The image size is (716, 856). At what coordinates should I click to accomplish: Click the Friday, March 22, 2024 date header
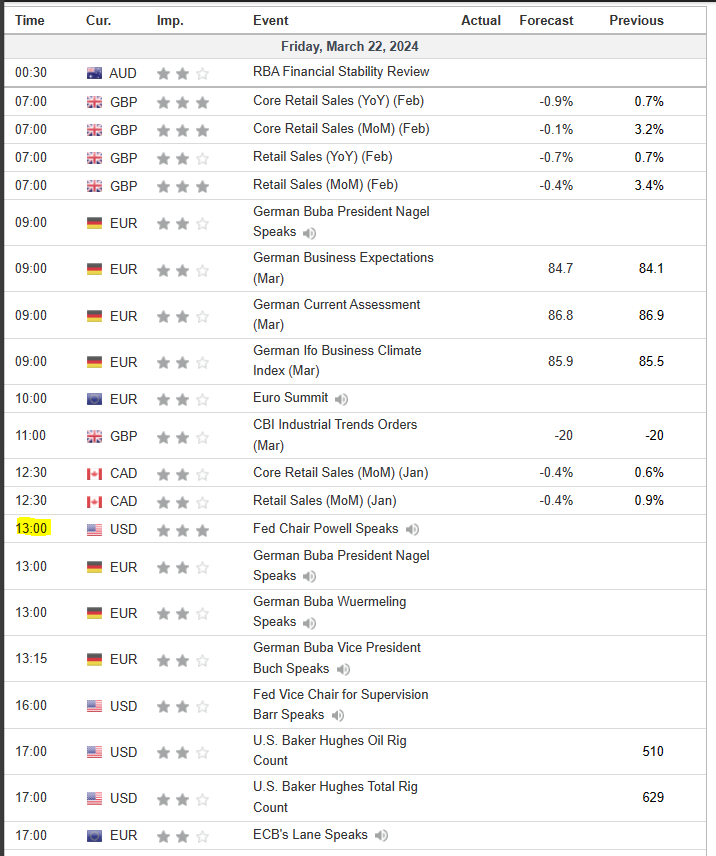coord(350,46)
